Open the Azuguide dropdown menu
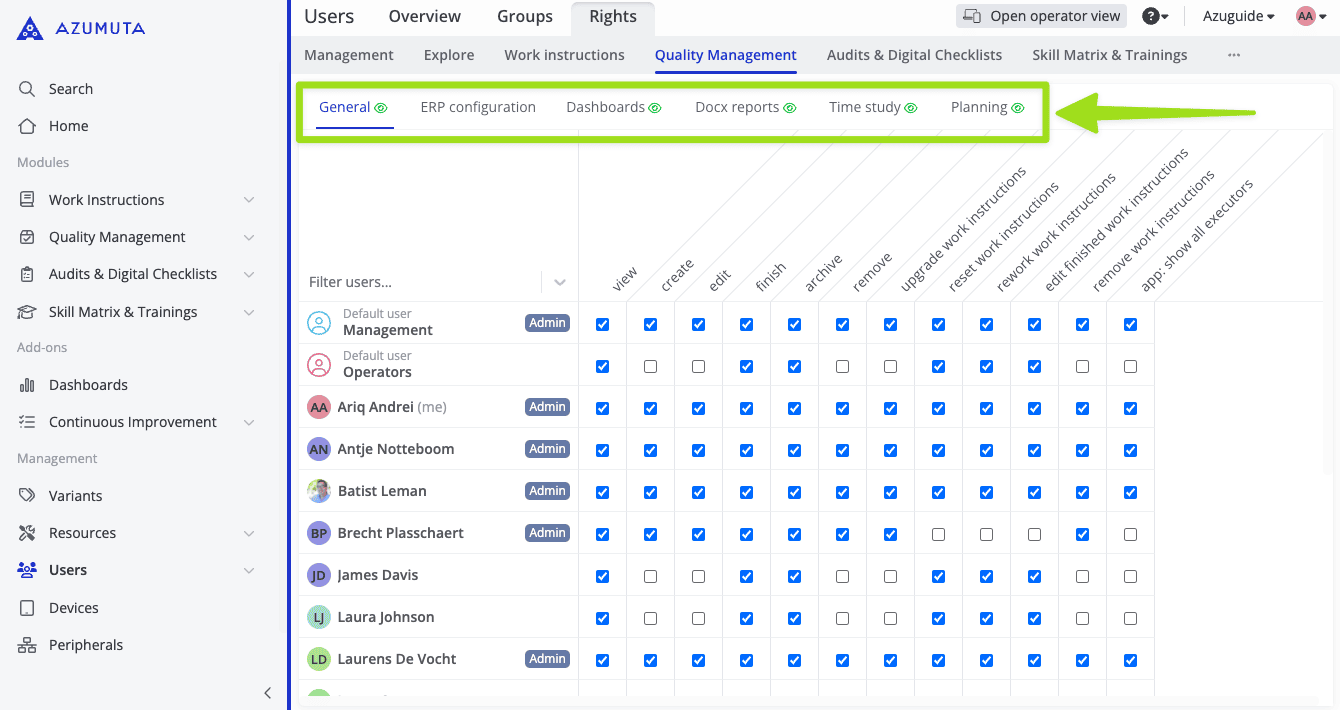 coord(1238,16)
